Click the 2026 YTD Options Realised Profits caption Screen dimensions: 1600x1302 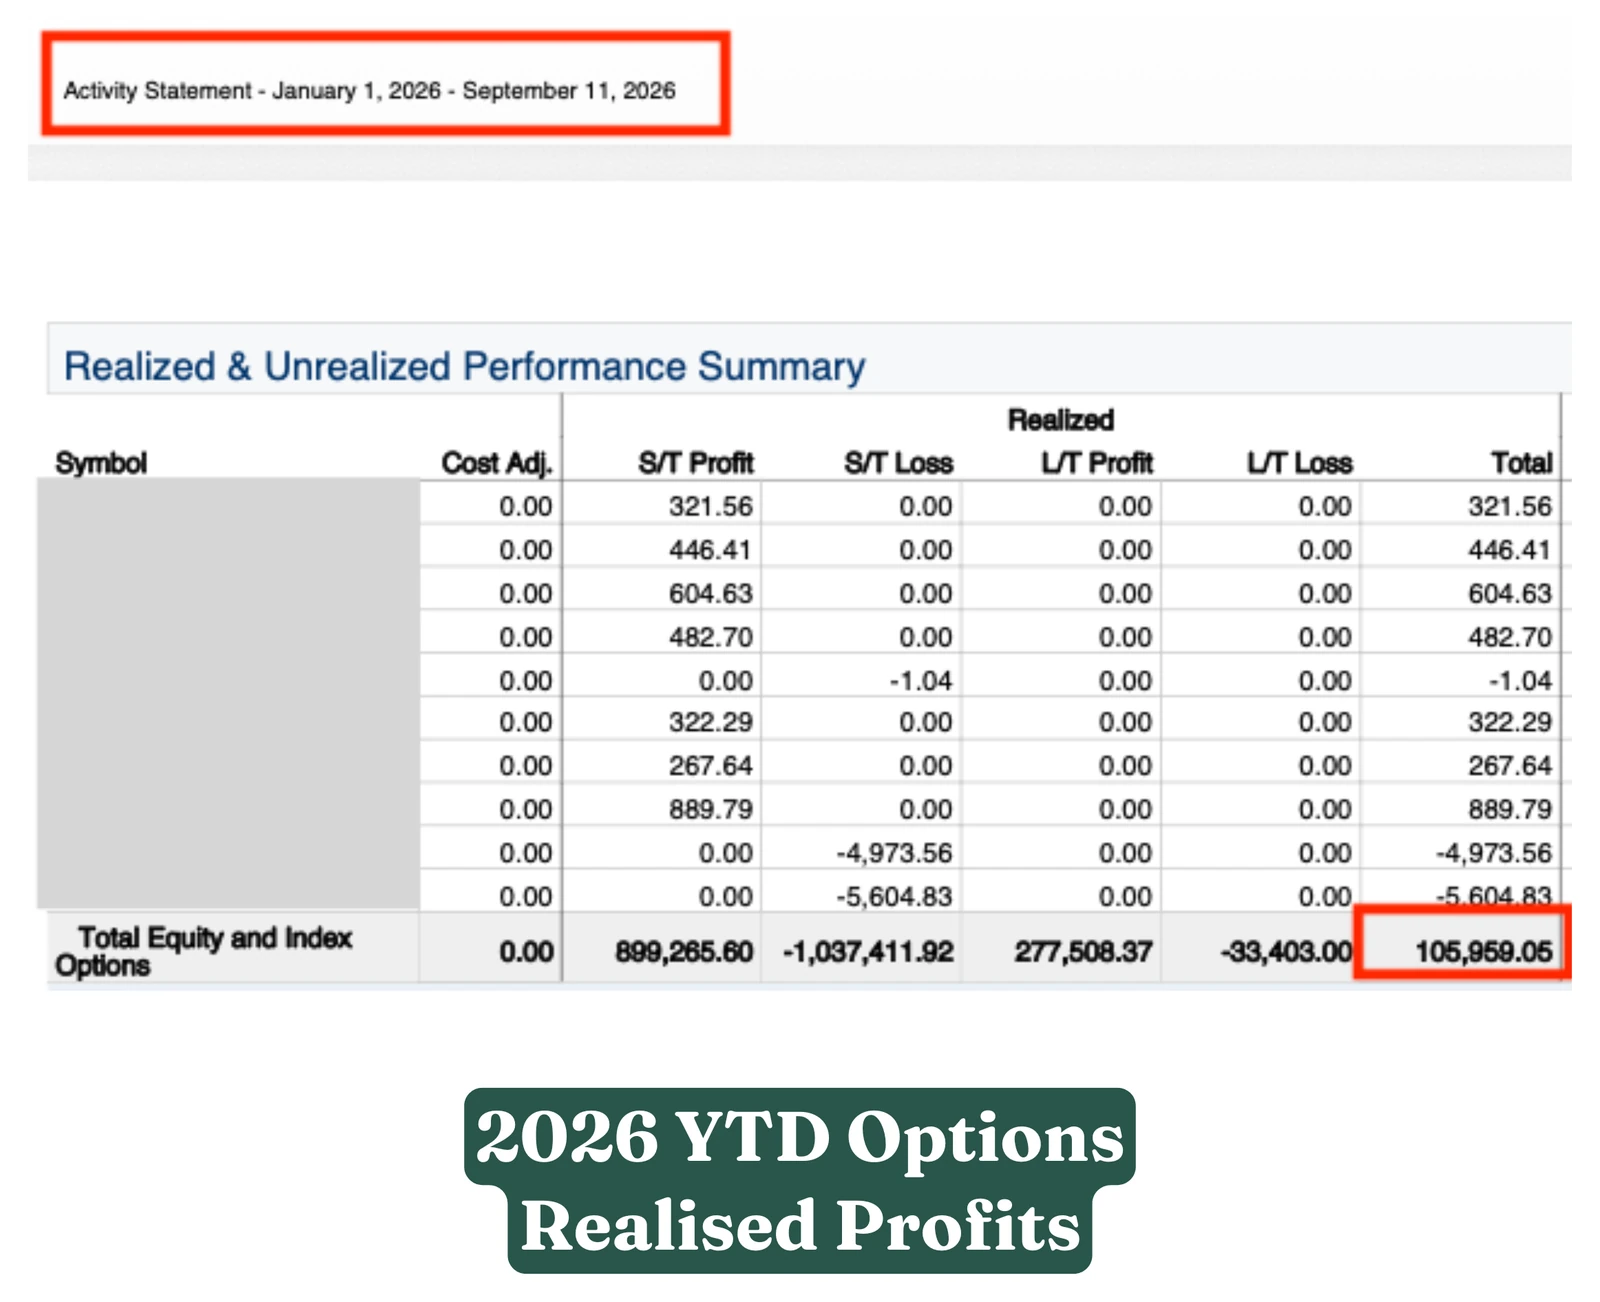(x=800, y=1181)
